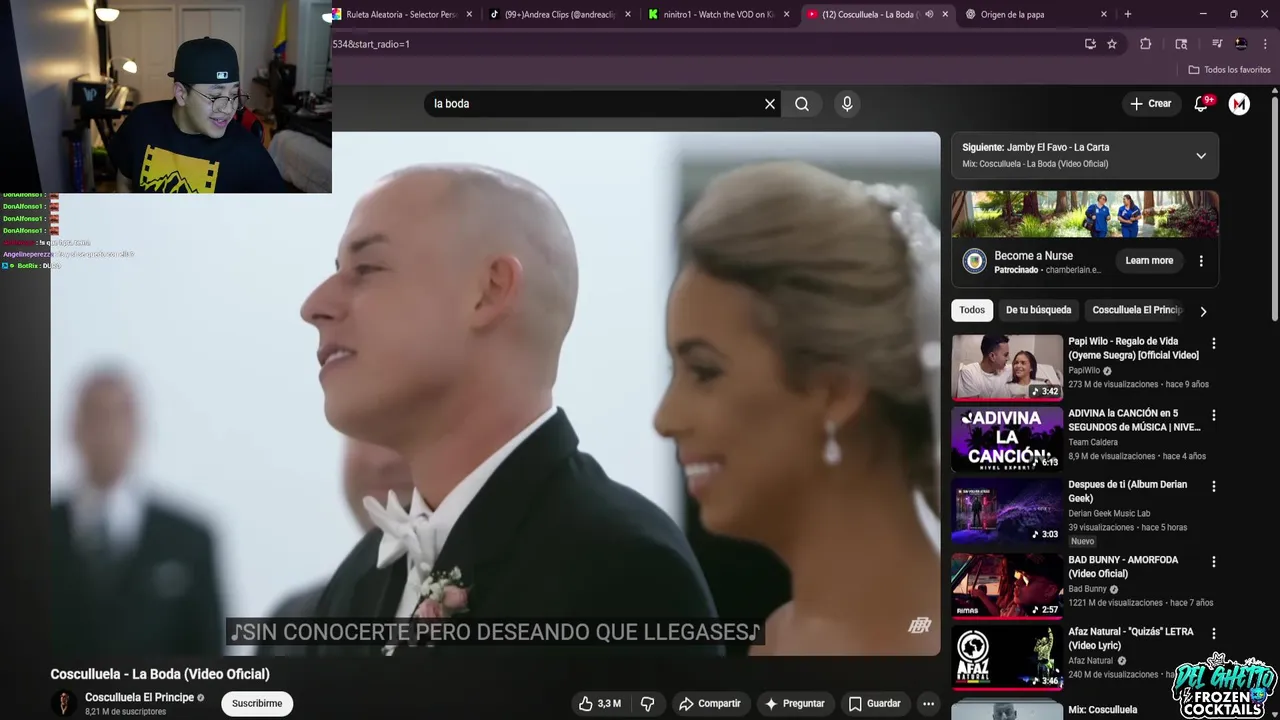Image resolution: width=1280 pixels, height=720 pixels.
Task: Open the Chrome profile avatar icon
Action: click(1241, 44)
